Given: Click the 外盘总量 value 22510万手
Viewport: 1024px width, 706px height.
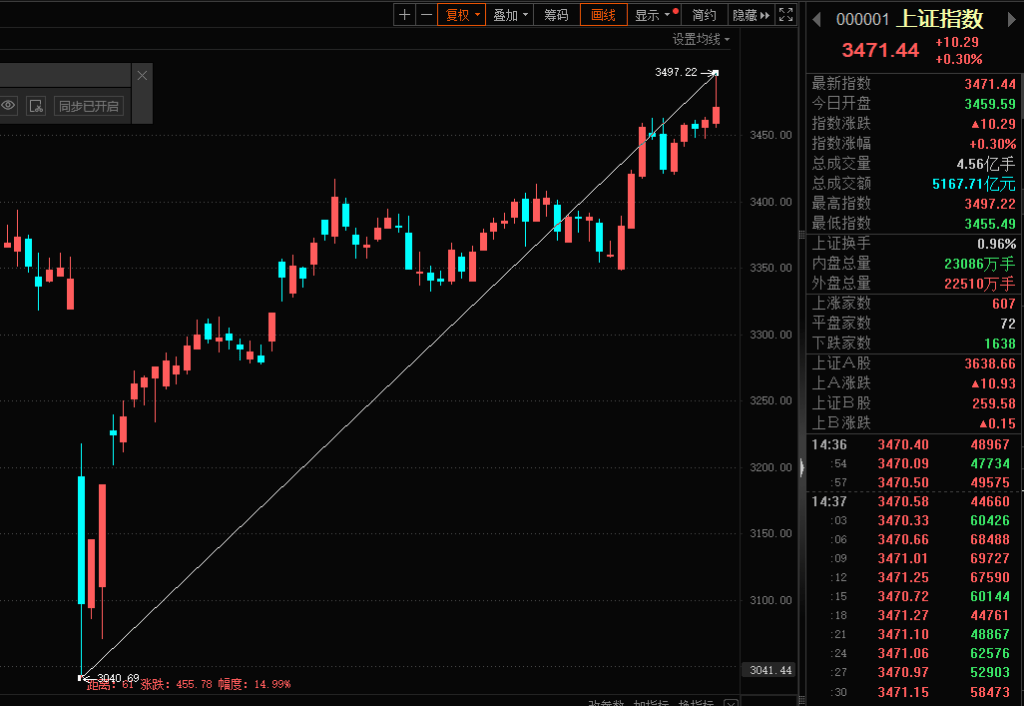Looking at the screenshot, I should coord(980,283).
